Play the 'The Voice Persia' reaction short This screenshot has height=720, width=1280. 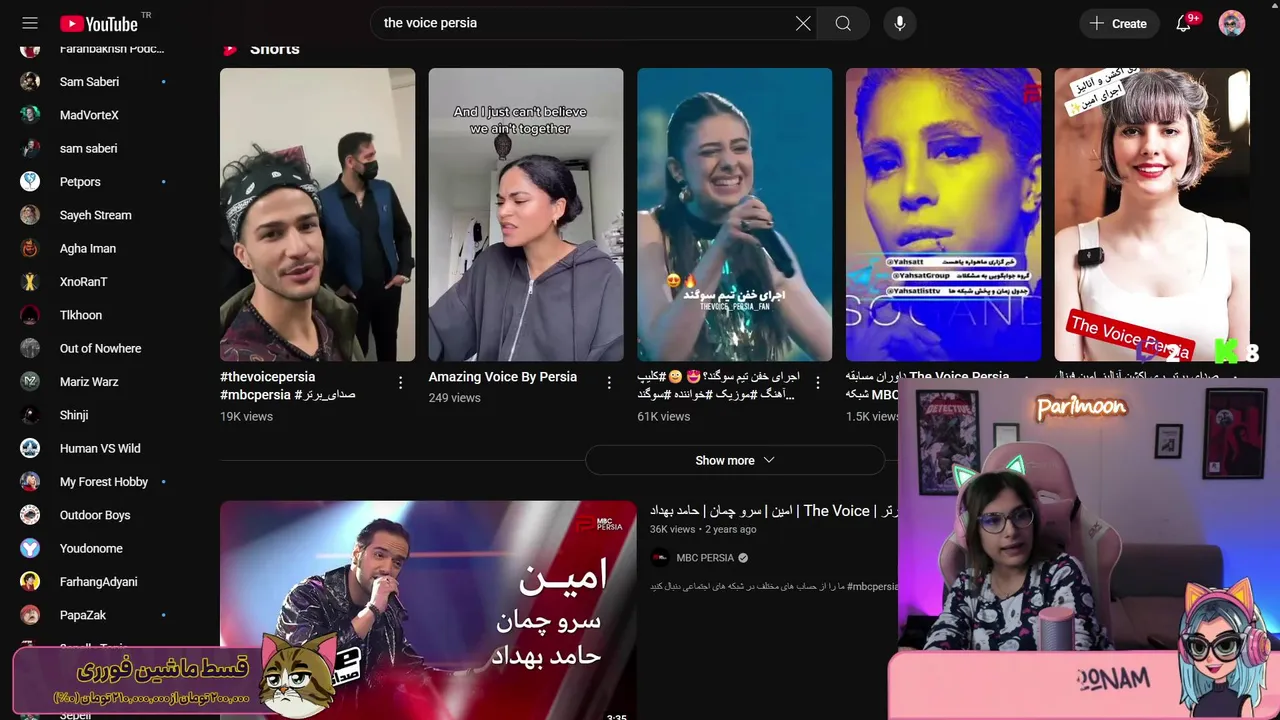click(1152, 214)
